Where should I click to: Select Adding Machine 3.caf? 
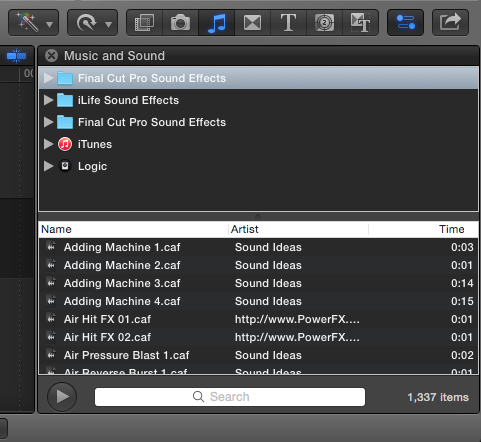(x=258, y=283)
